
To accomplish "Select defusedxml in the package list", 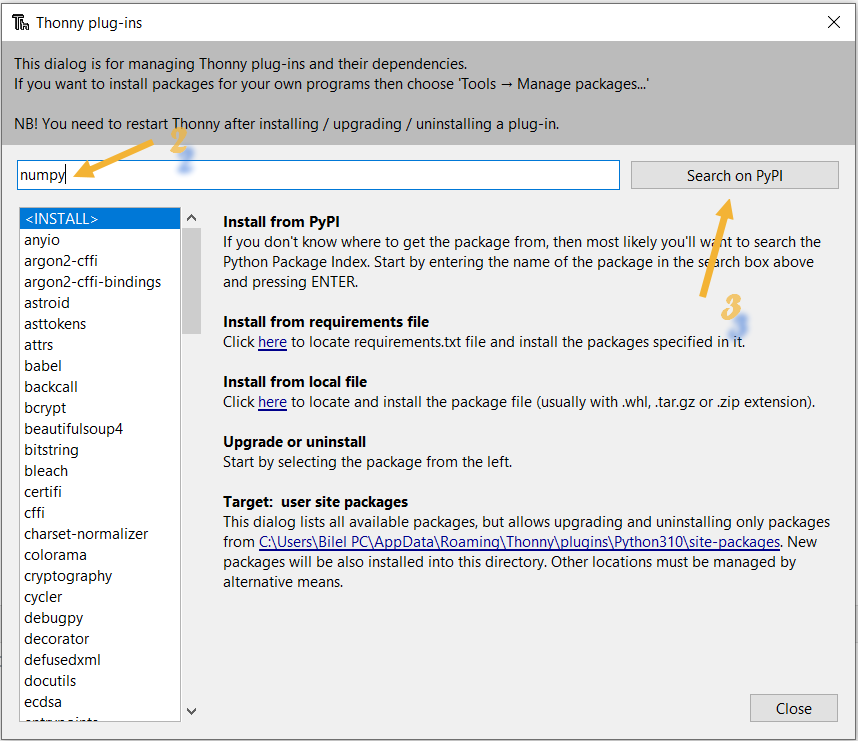I will point(100,659).
